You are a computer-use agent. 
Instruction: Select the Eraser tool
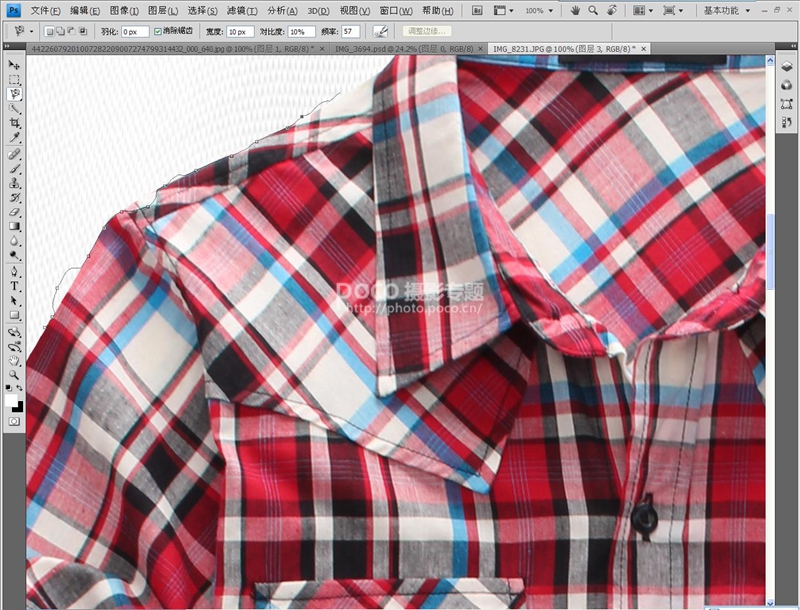pyautogui.click(x=15, y=212)
